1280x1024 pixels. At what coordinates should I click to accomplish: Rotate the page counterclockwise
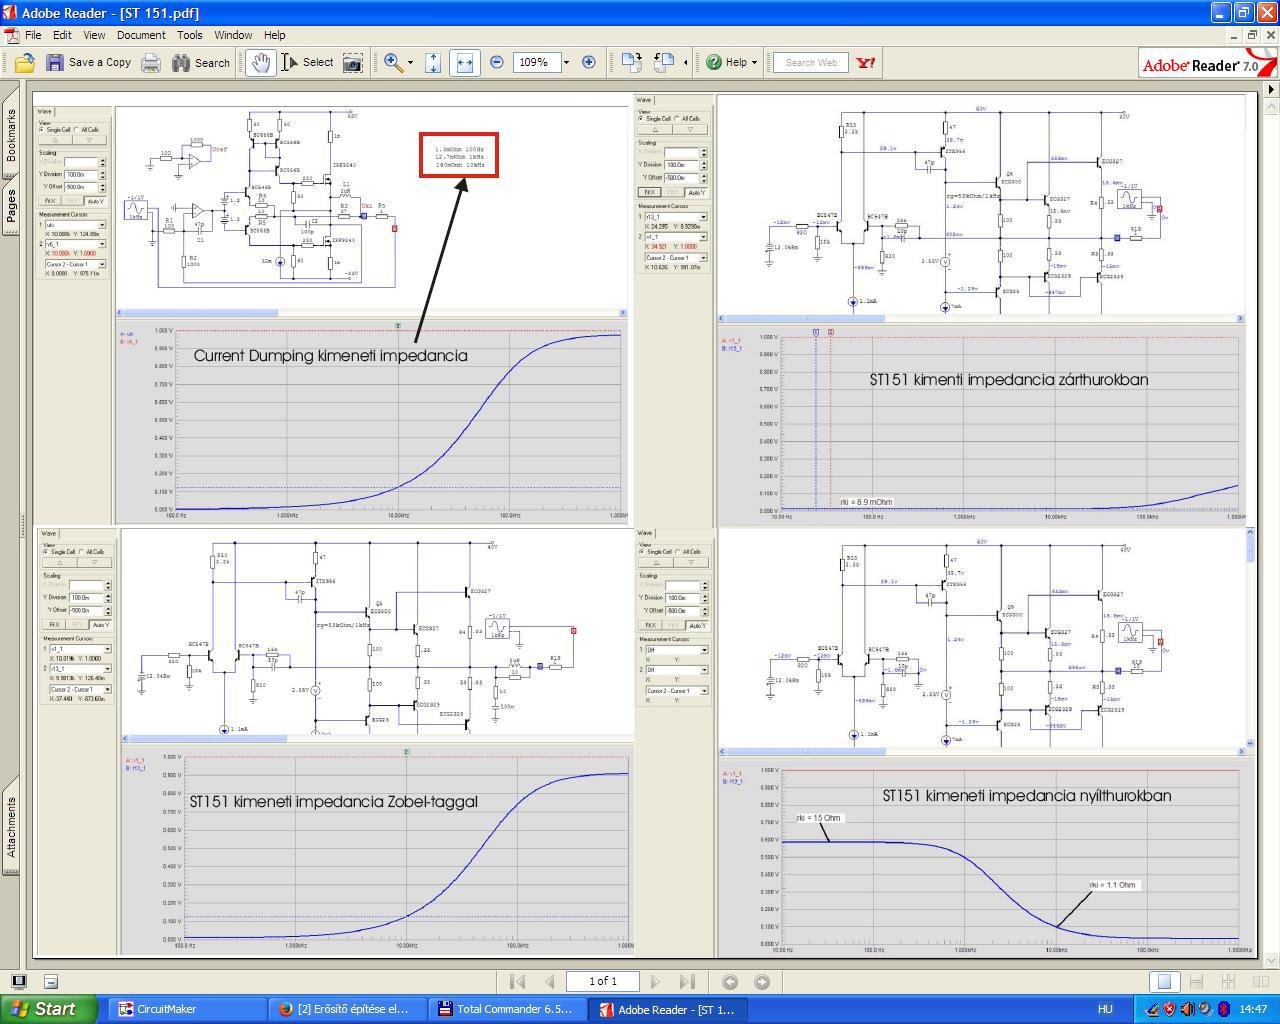664,63
